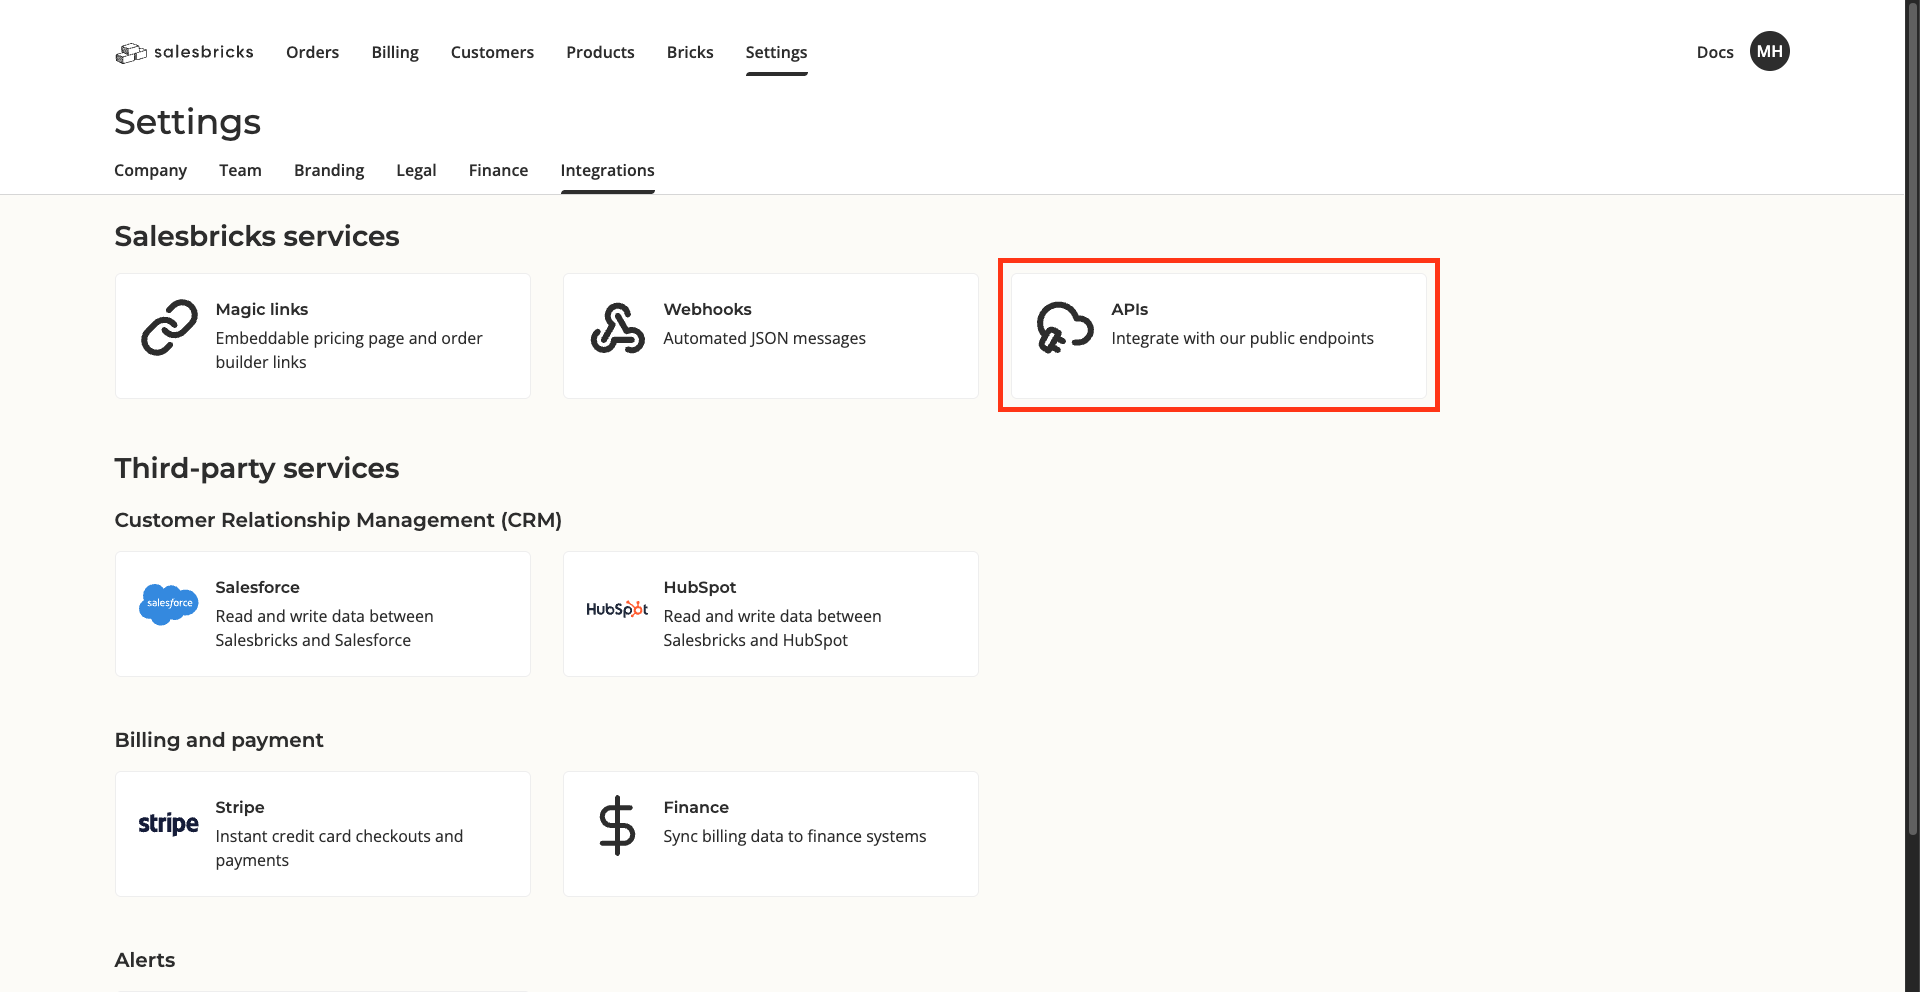Open the MH user avatar menu

pyautogui.click(x=1769, y=52)
